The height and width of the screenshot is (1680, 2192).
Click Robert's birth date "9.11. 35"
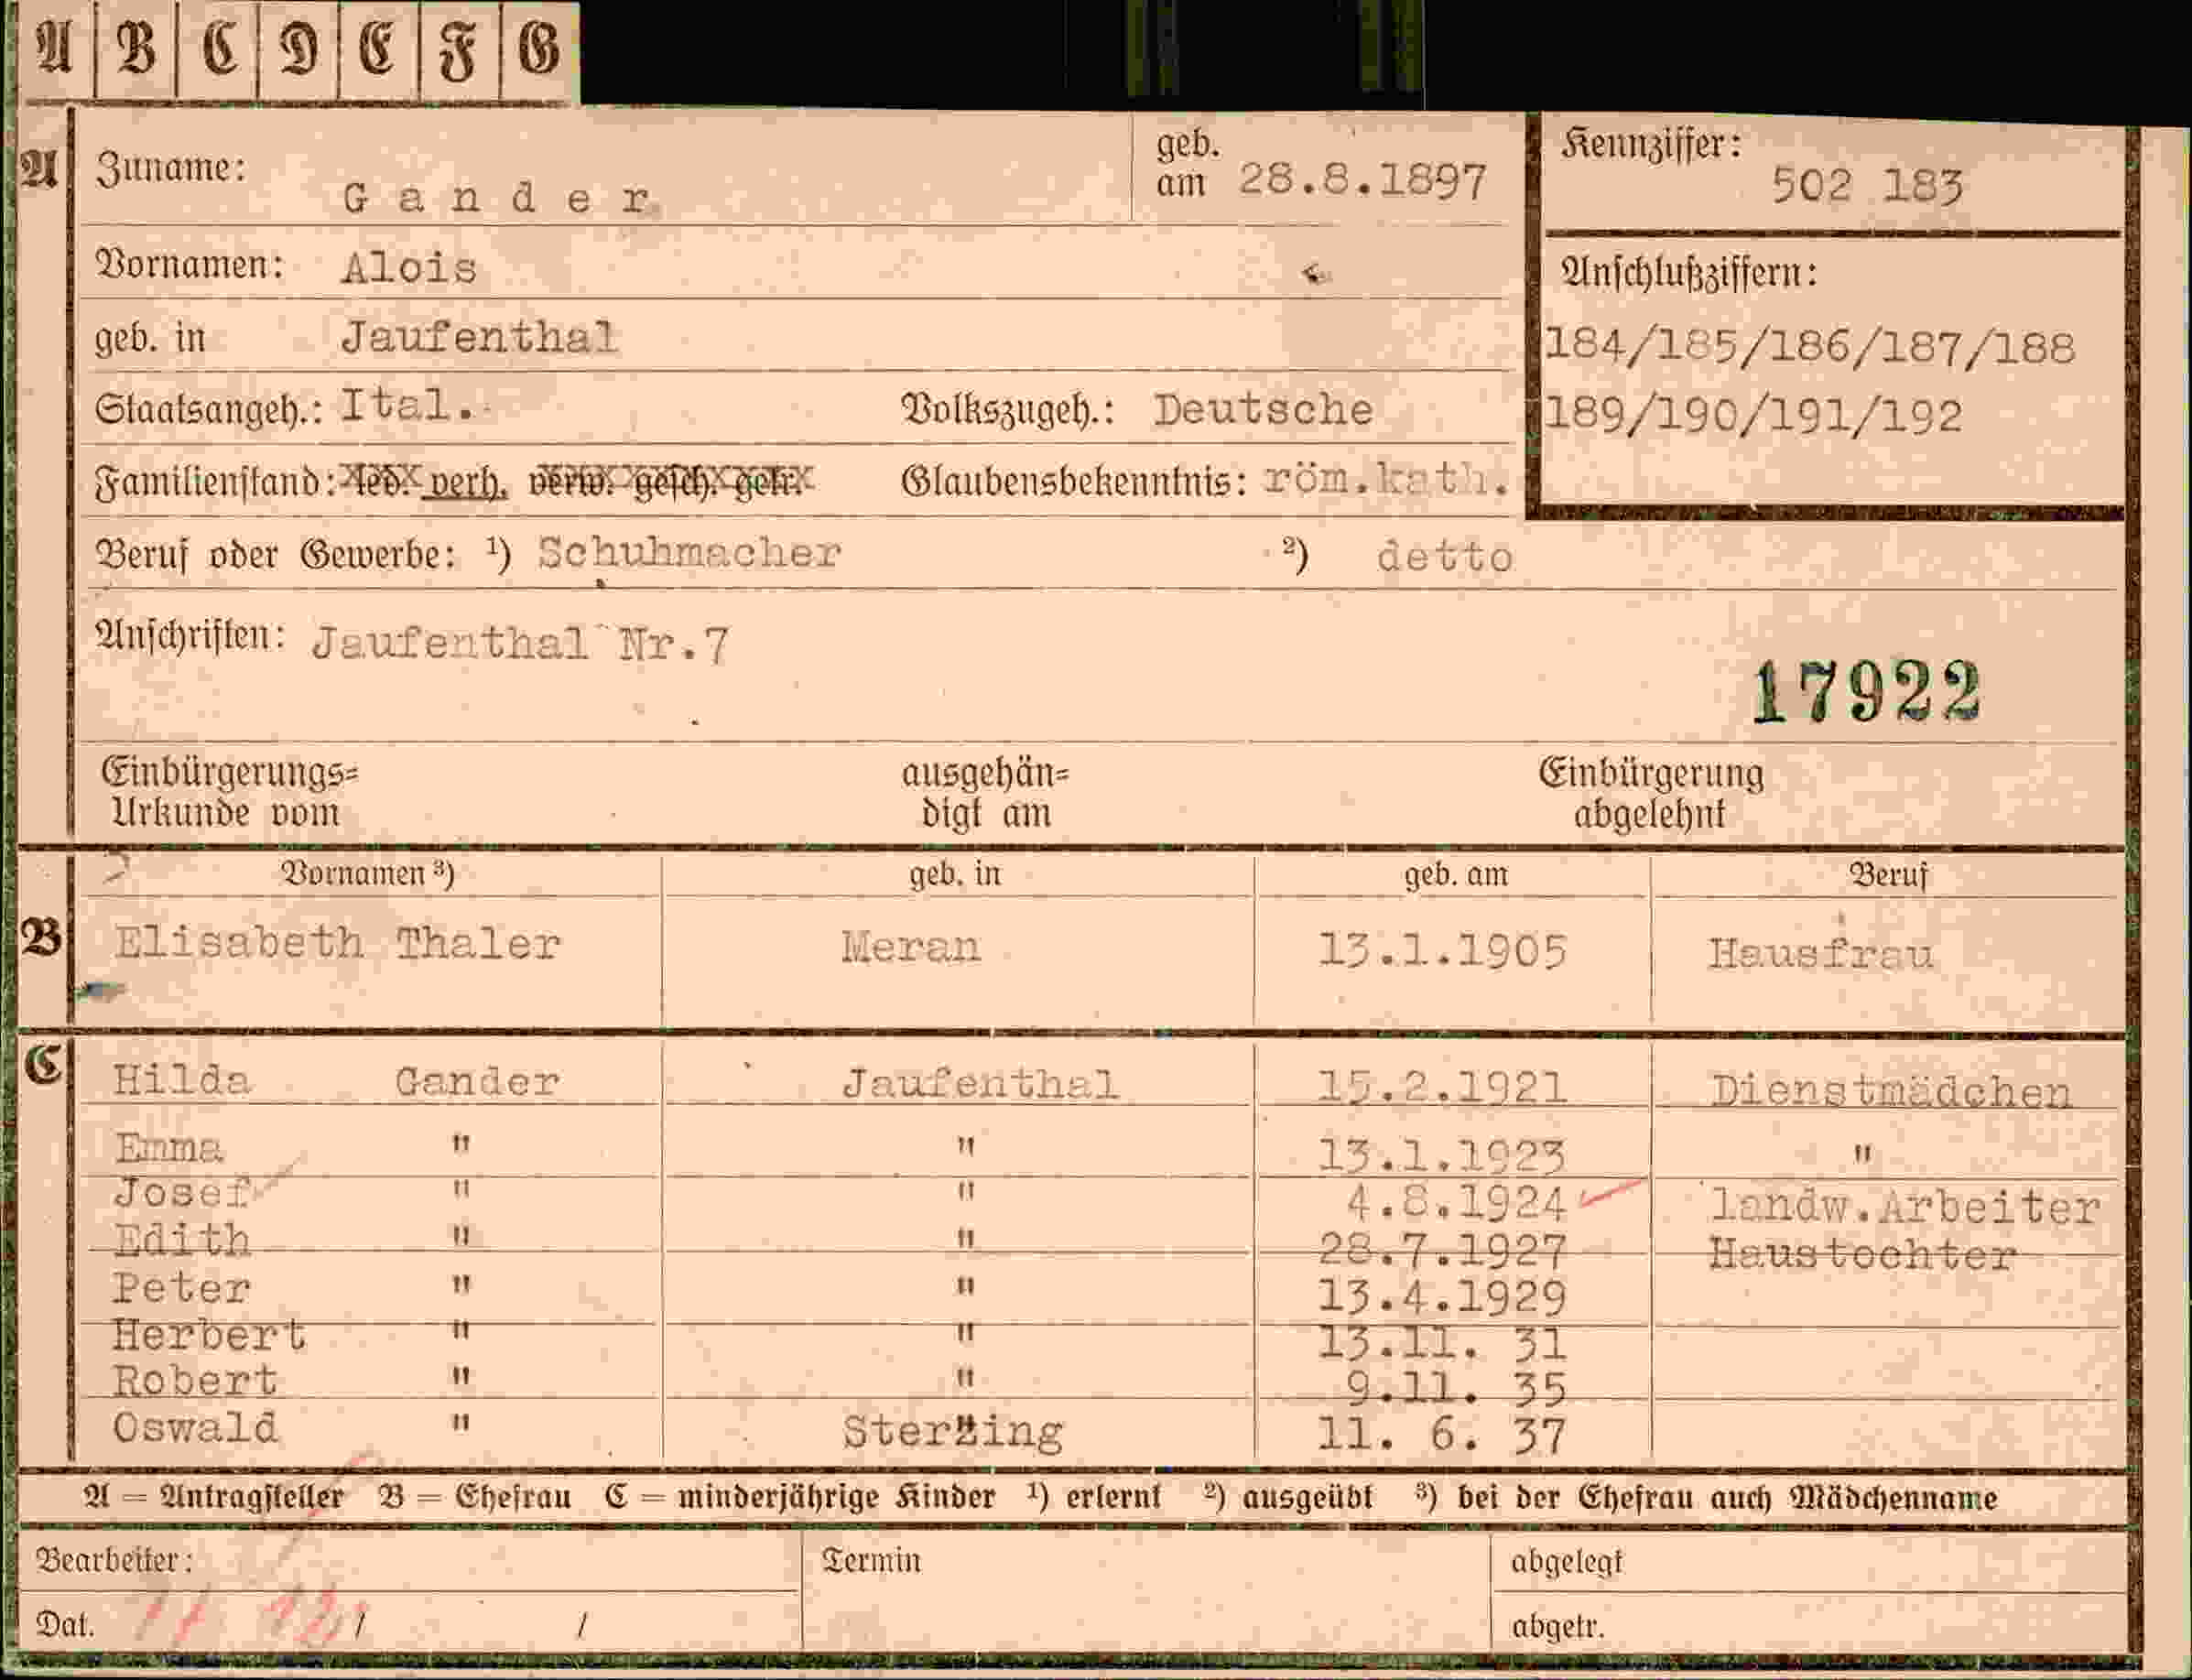tap(1456, 1390)
